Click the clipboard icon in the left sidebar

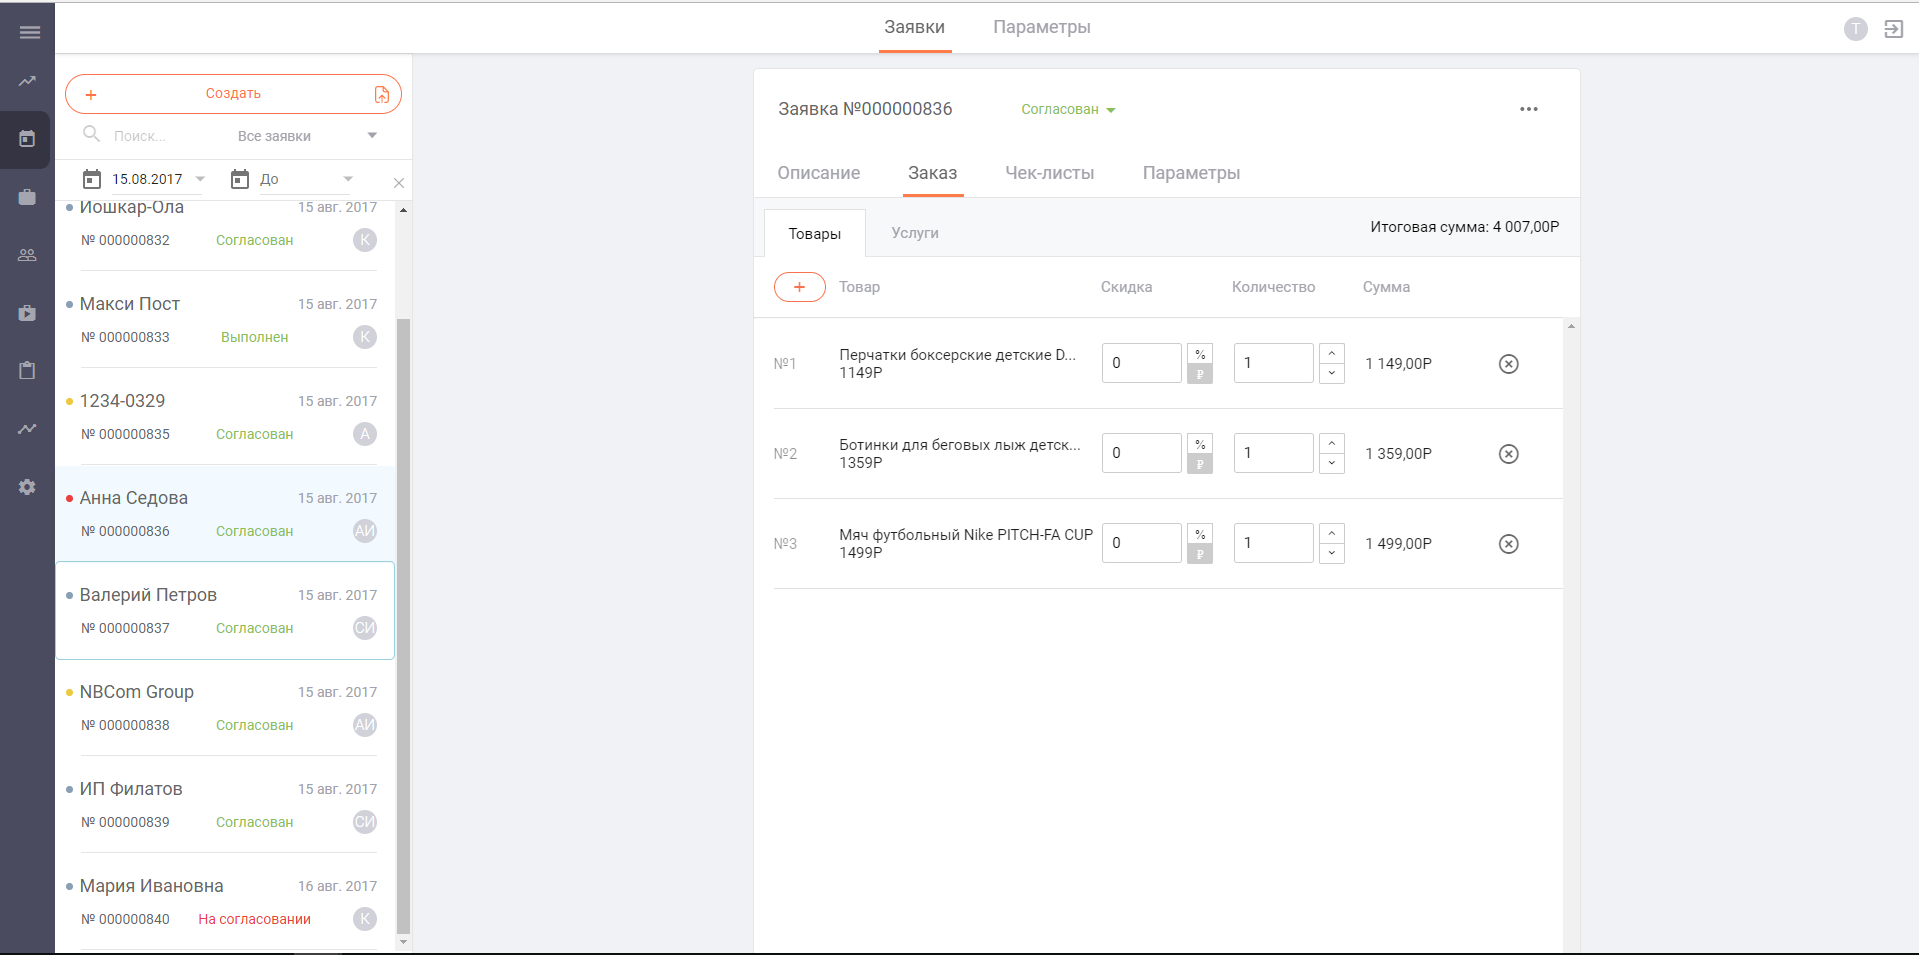click(27, 371)
